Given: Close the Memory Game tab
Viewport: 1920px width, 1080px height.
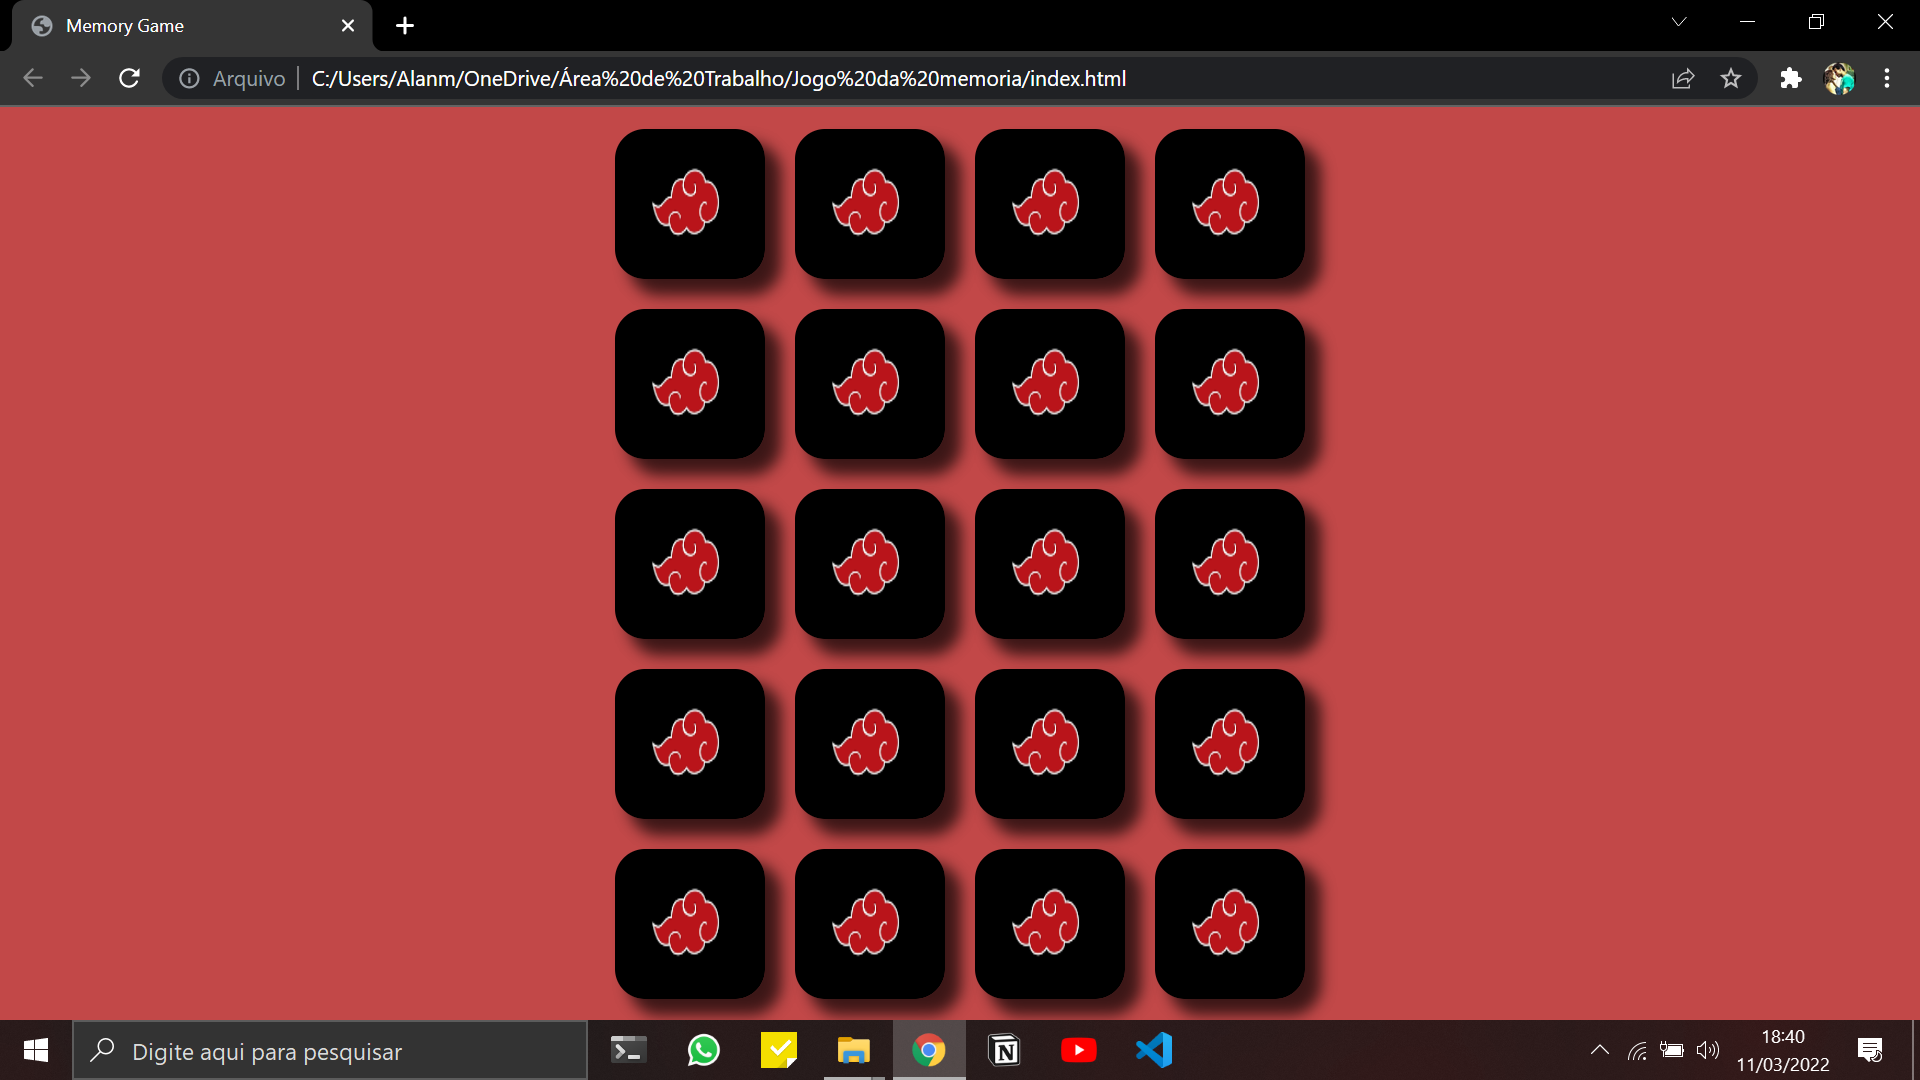Looking at the screenshot, I should click(348, 26).
